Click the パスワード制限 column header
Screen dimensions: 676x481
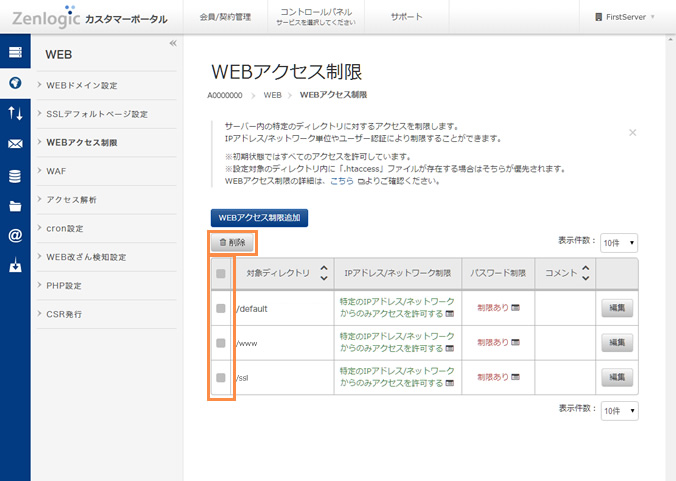pyautogui.click(x=498, y=273)
